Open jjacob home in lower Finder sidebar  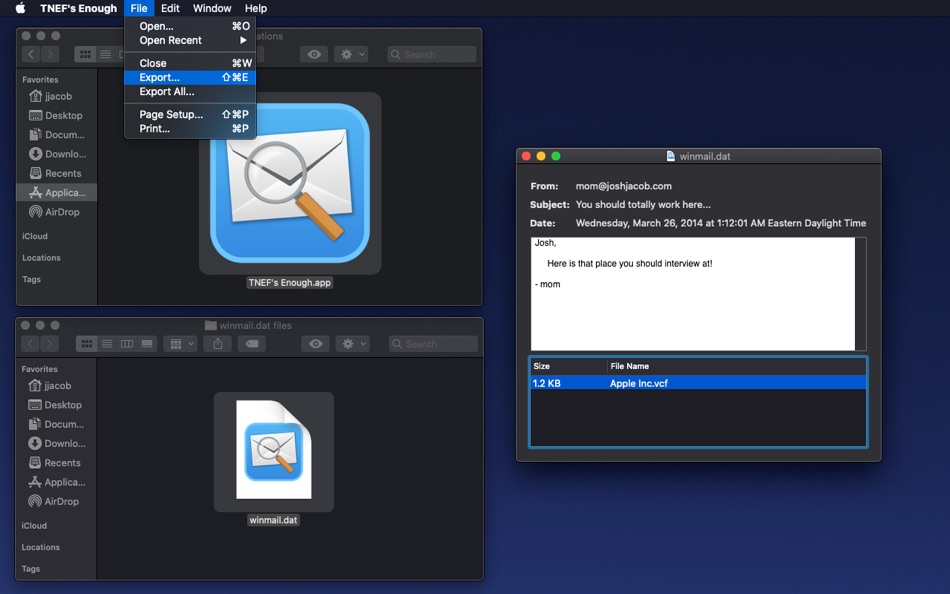[56, 385]
